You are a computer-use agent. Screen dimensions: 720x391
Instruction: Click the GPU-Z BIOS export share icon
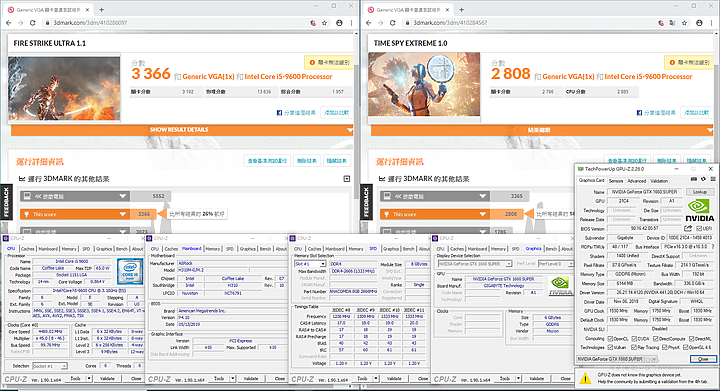point(688,228)
